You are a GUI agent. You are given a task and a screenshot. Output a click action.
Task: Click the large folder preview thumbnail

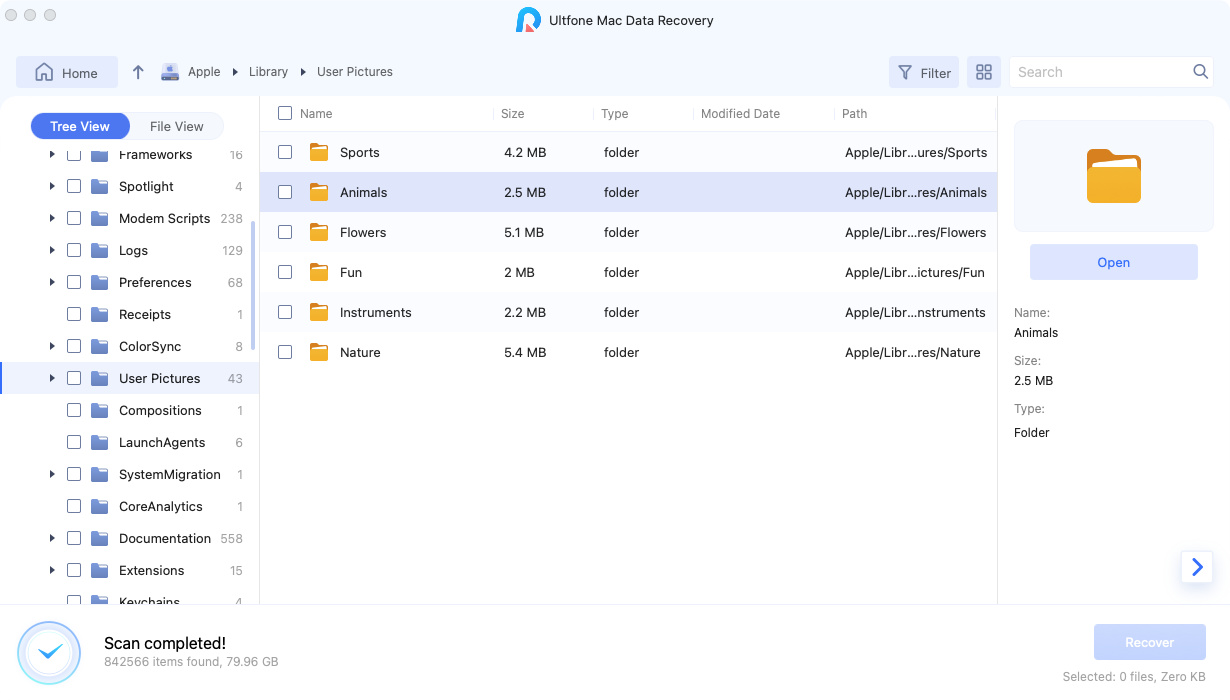1113,176
